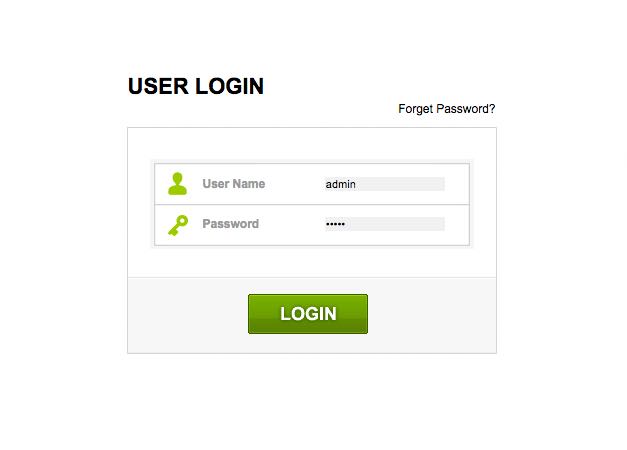Open the Forget Password? link
Viewport: 627px width, 450px height.
[x=447, y=109]
